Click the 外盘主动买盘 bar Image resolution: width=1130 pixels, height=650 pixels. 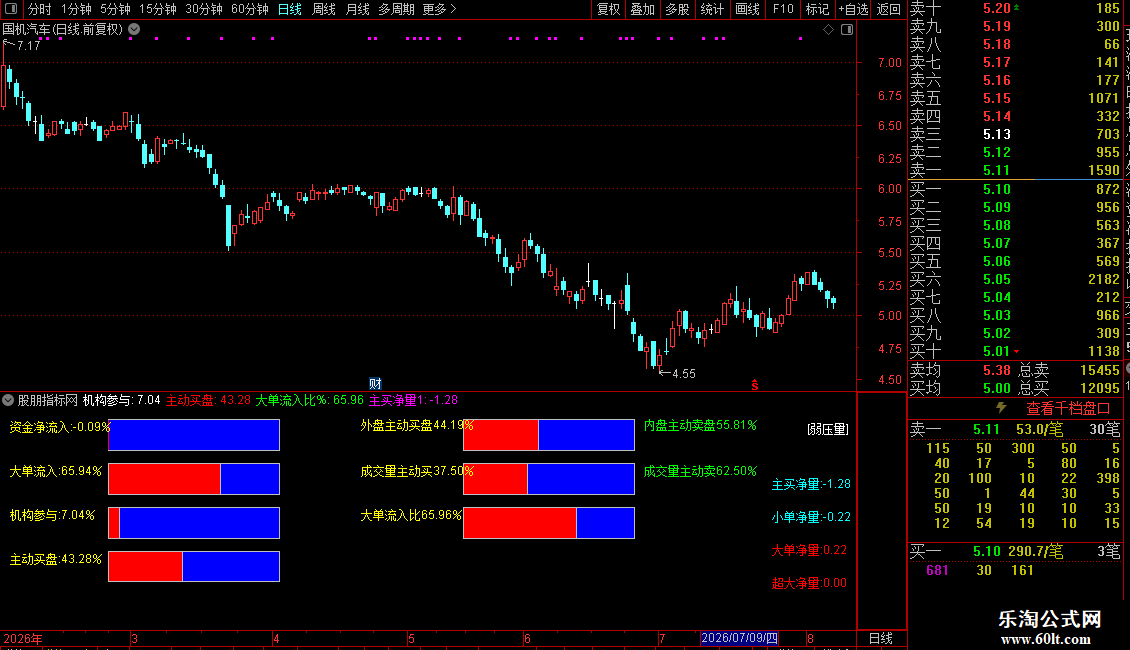[x=548, y=435]
